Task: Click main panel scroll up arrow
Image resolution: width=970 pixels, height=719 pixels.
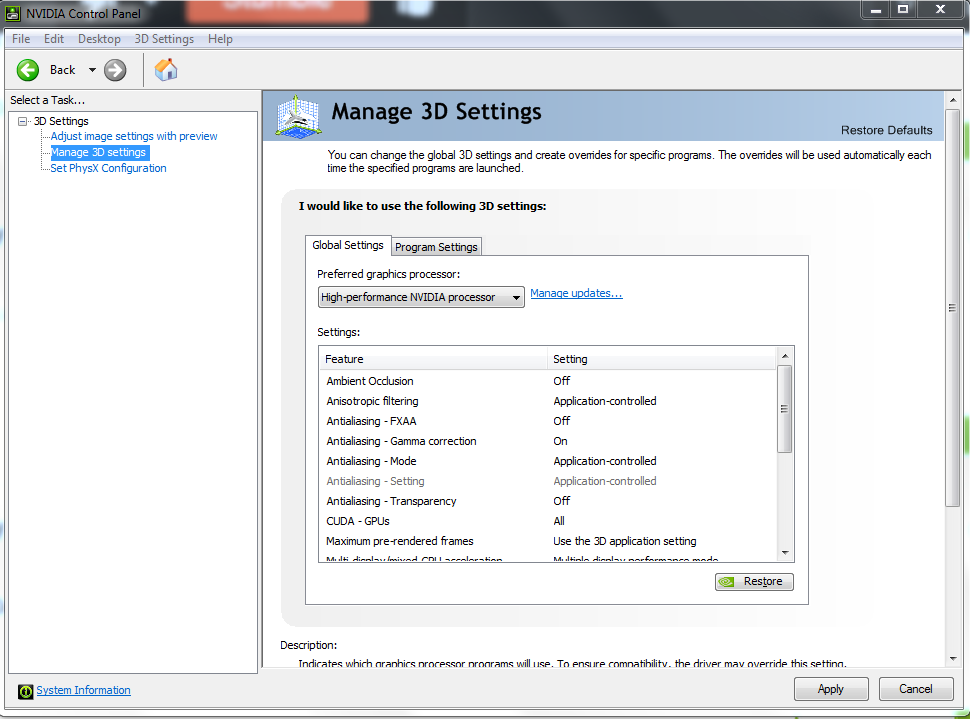Action: [x=953, y=100]
